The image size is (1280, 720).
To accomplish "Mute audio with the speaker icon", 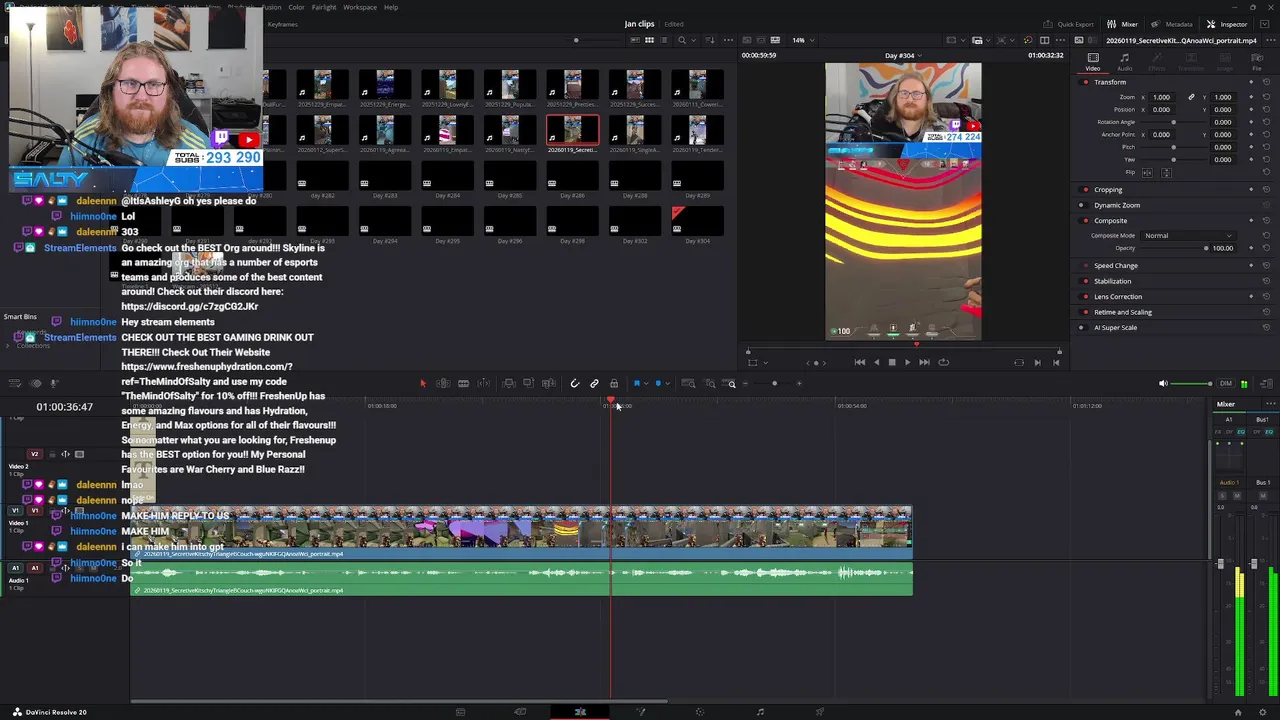I will [1162, 383].
